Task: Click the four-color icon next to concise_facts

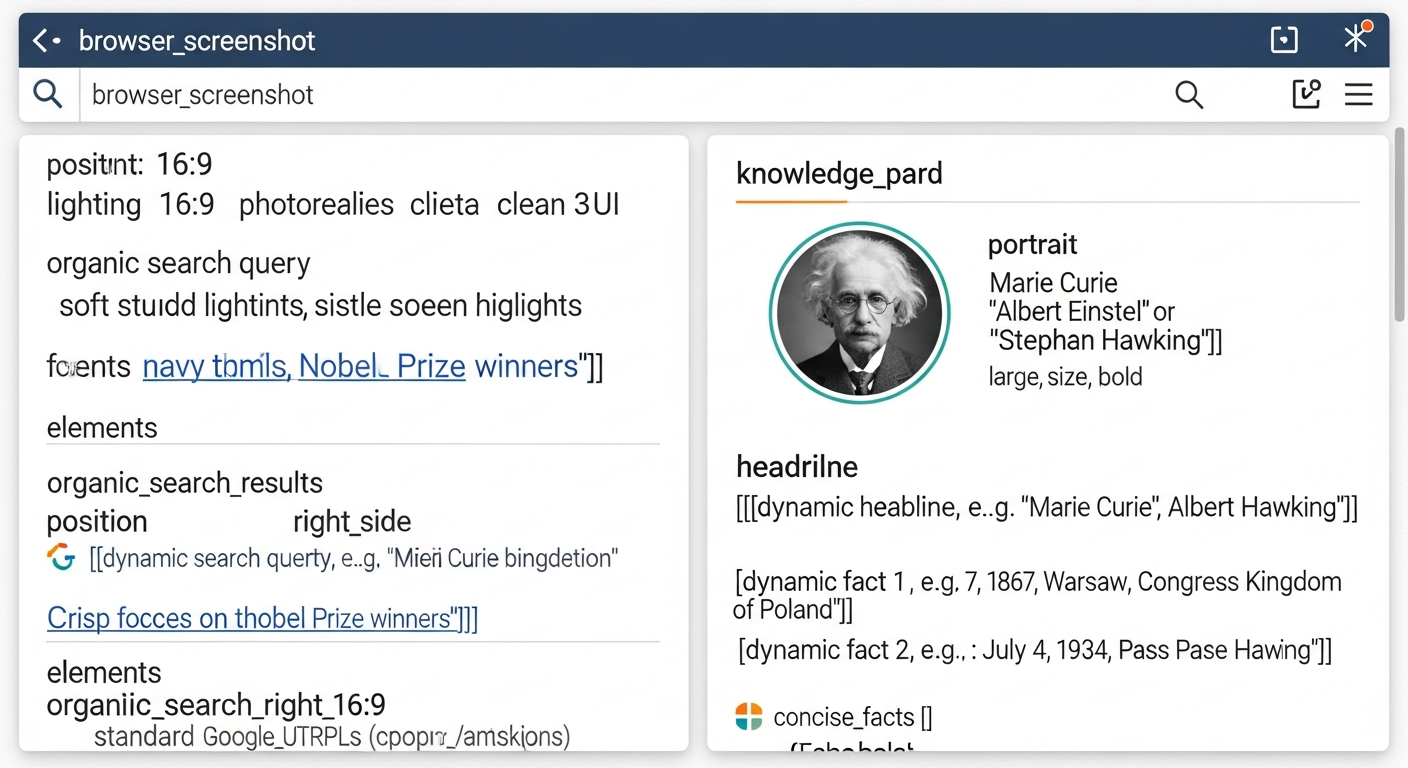Action: (x=749, y=717)
